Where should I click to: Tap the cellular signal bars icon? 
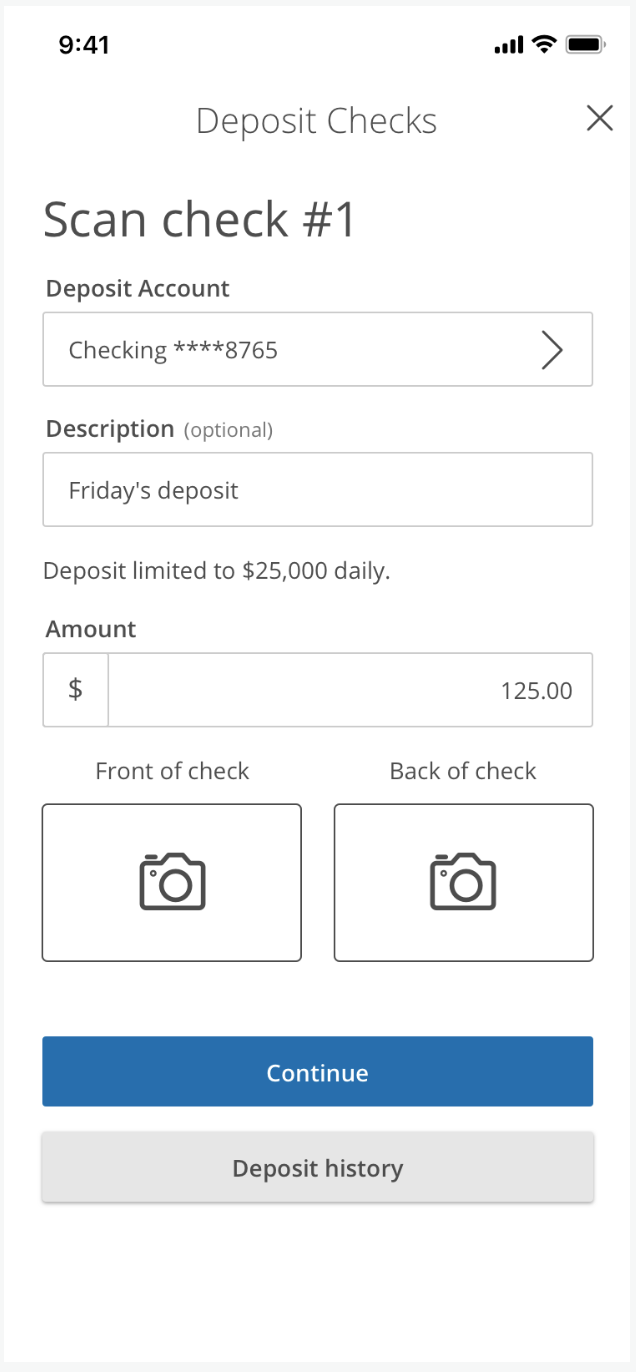coord(510,45)
